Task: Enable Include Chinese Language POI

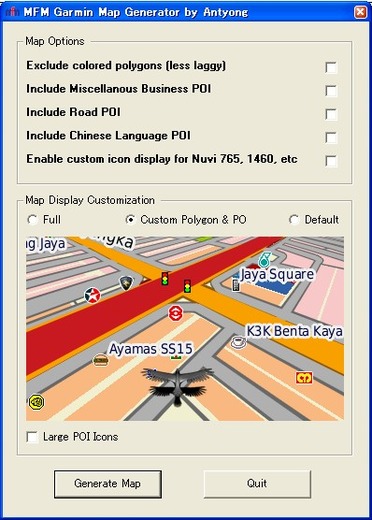Action: tap(331, 138)
